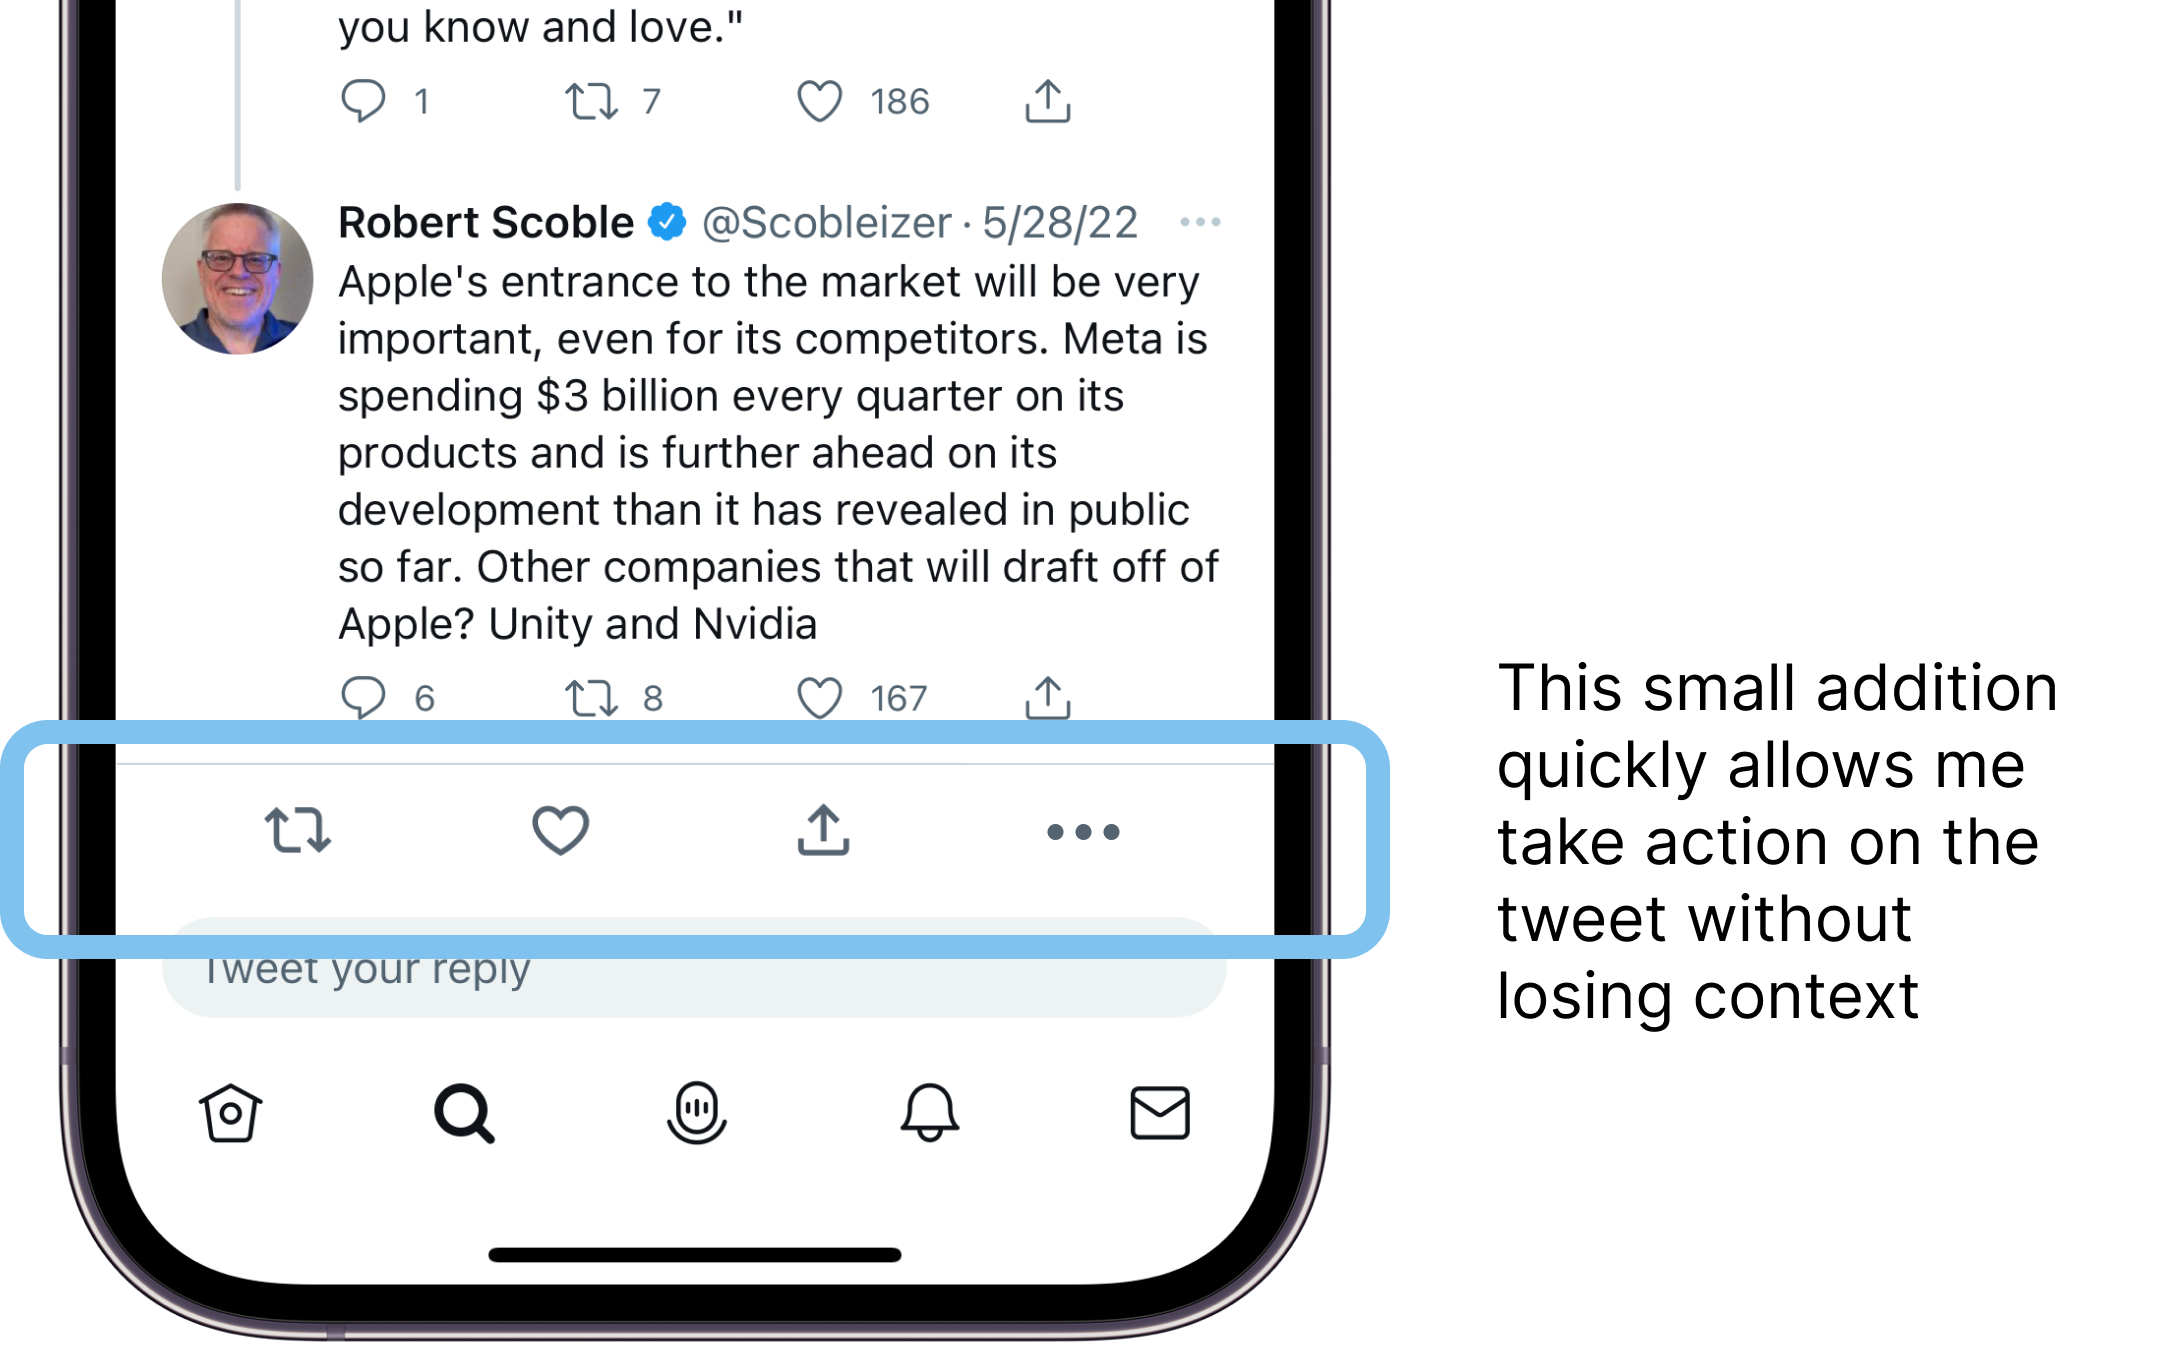
Task: Open Notifications bell tab
Action: point(930,1112)
